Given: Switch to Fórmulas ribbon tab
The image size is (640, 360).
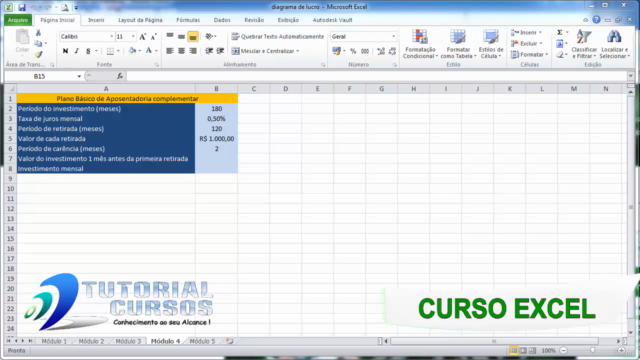Looking at the screenshot, I should point(188,20).
